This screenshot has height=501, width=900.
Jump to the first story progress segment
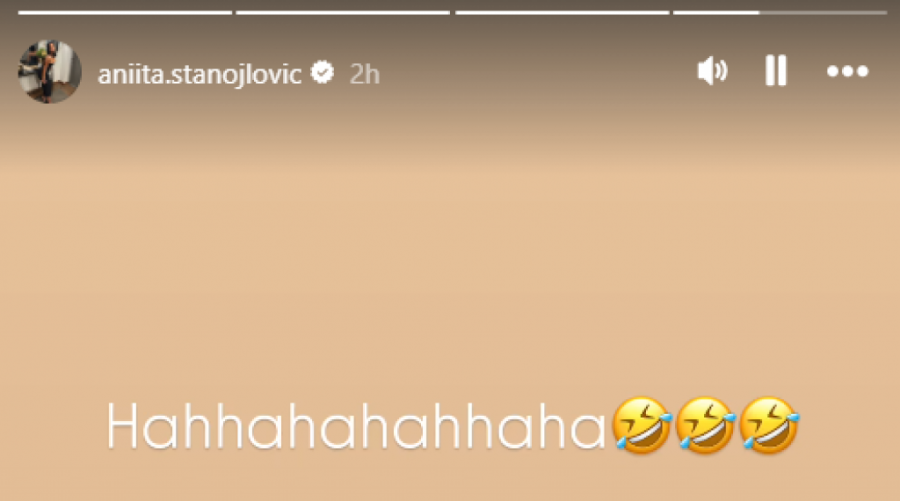pos(124,12)
